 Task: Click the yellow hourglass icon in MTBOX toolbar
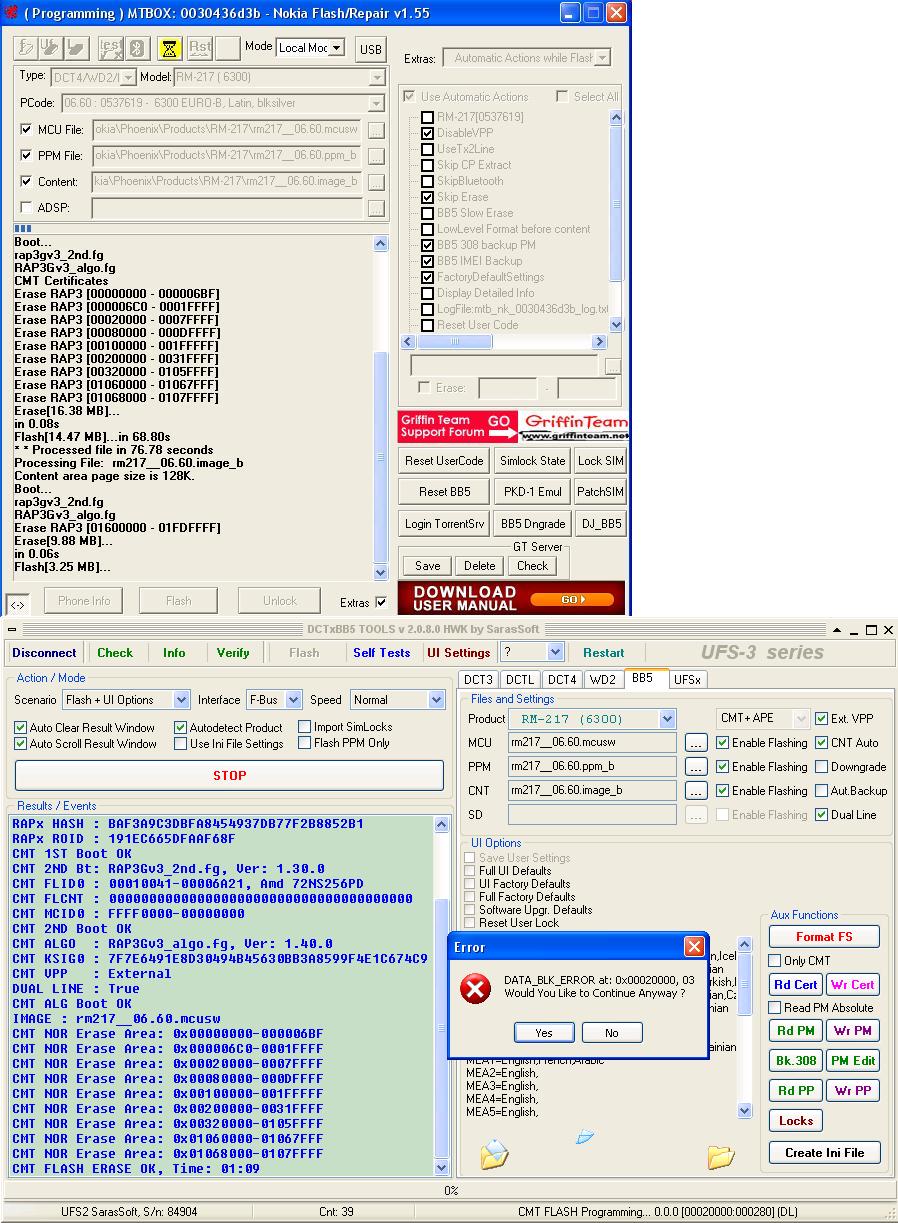point(169,48)
